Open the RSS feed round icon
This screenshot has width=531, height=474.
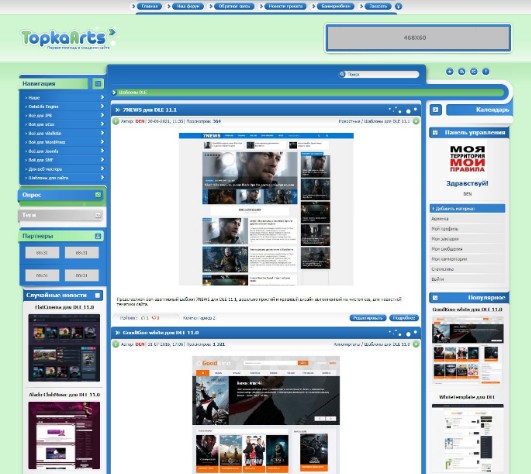[462, 71]
